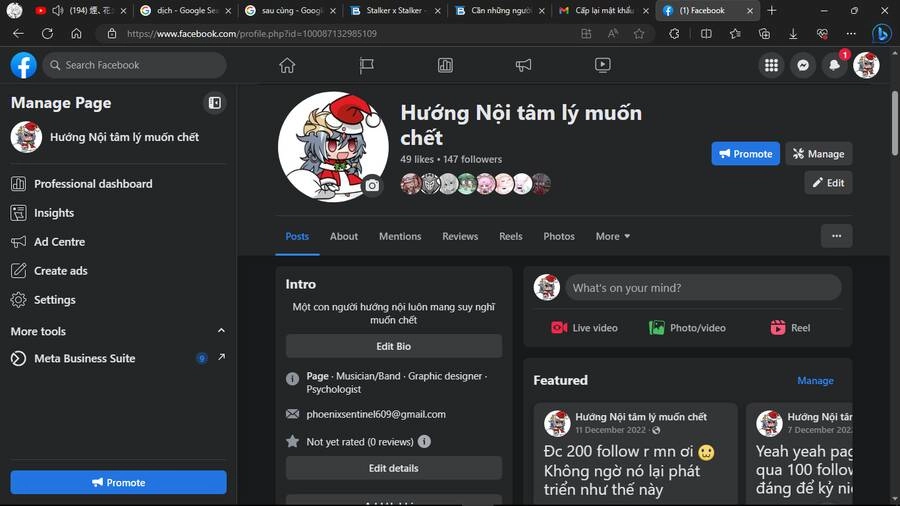This screenshot has height=506, width=900.
Task: Open the Notifications bell
Action: coord(834,65)
